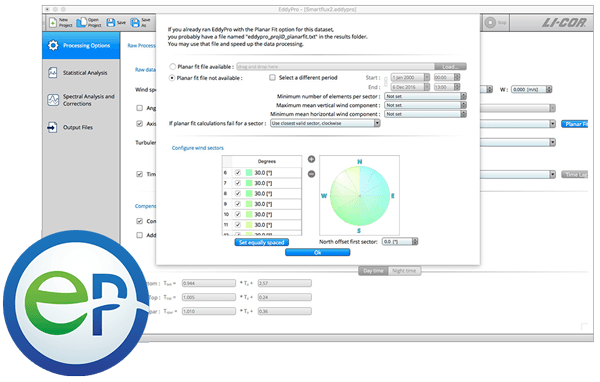This screenshot has width=600, height=382.
Task: Click color swatch for sector 6
Action: tap(249, 173)
